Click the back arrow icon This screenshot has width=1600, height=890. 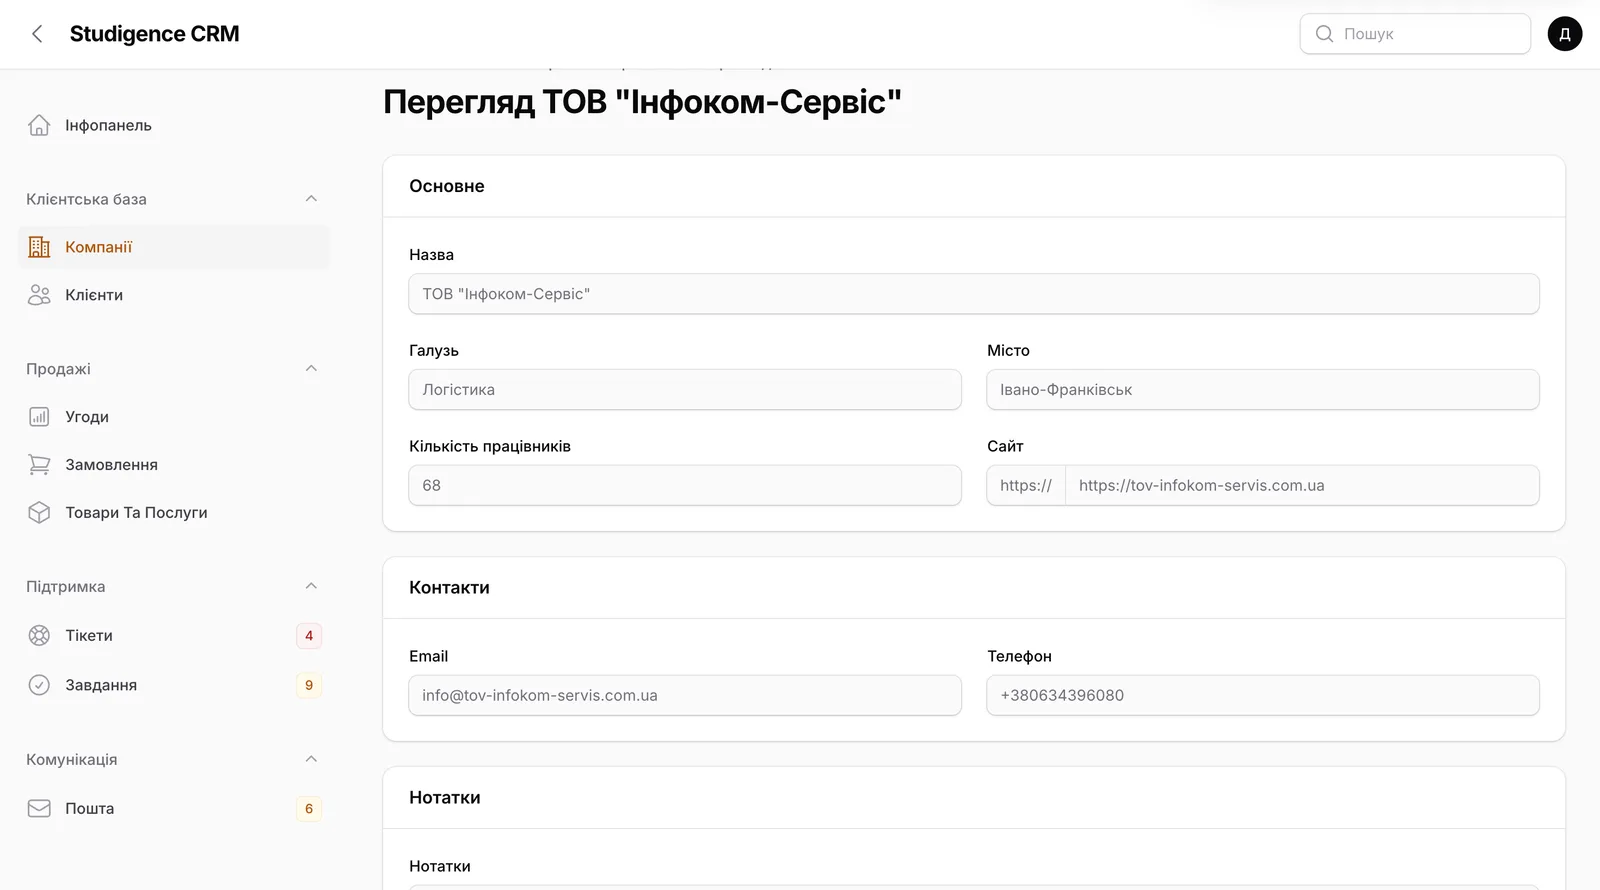pos(37,34)
